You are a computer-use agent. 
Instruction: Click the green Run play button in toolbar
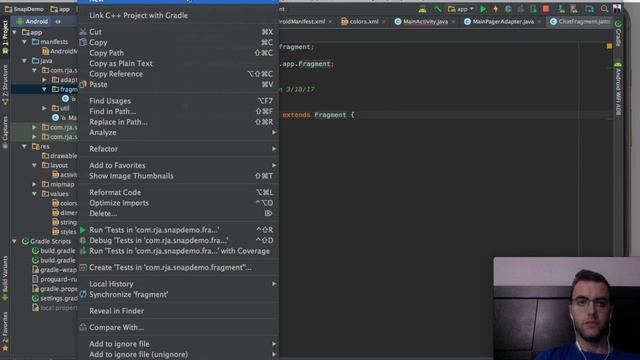coord(483,9)
